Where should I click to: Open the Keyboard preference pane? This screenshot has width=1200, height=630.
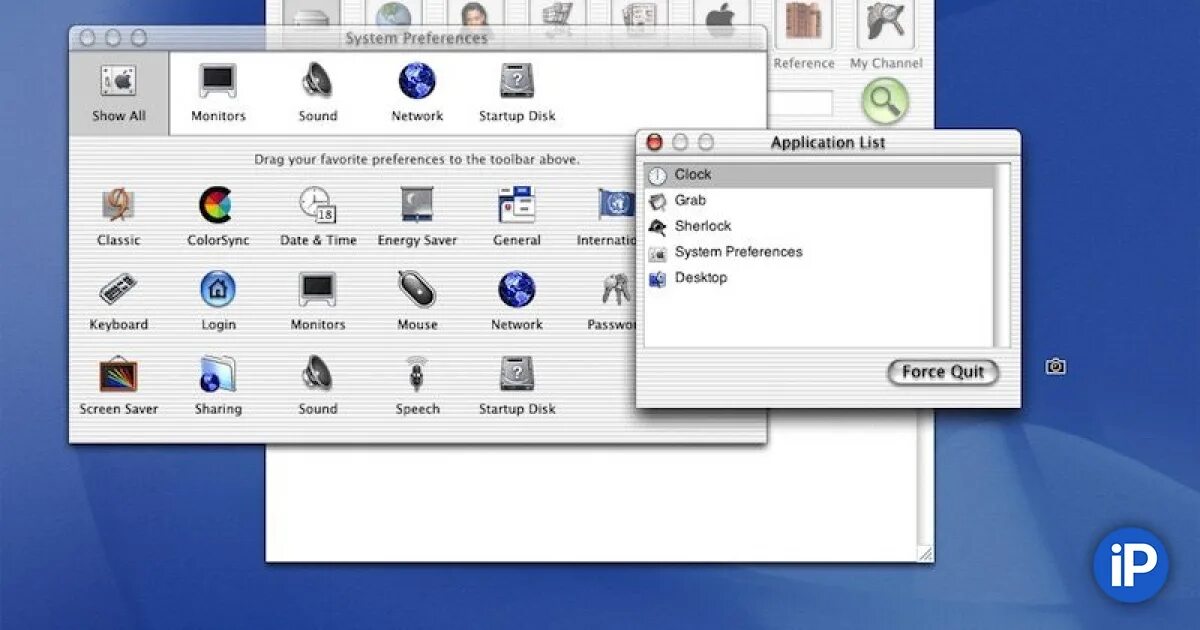(x=119, y=301)
